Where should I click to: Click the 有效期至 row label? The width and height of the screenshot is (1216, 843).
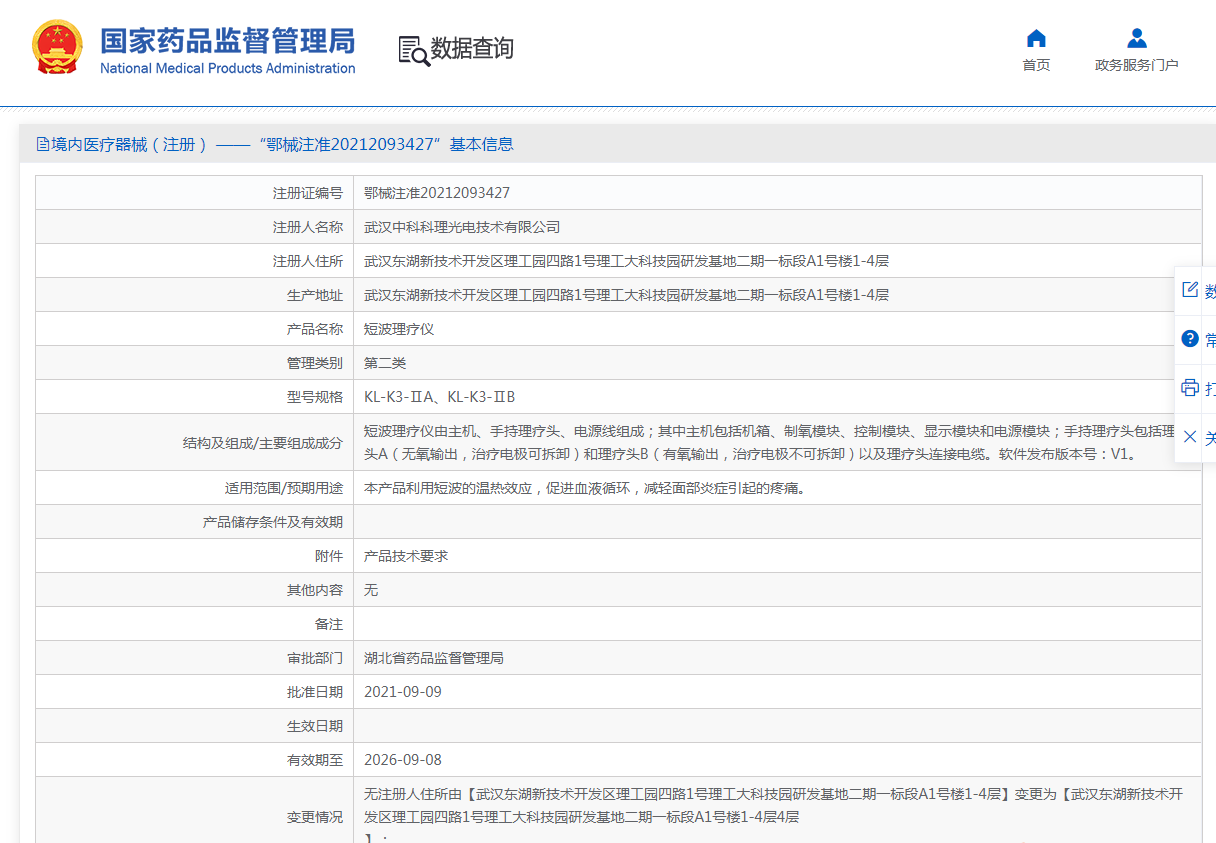pos(315,760)
